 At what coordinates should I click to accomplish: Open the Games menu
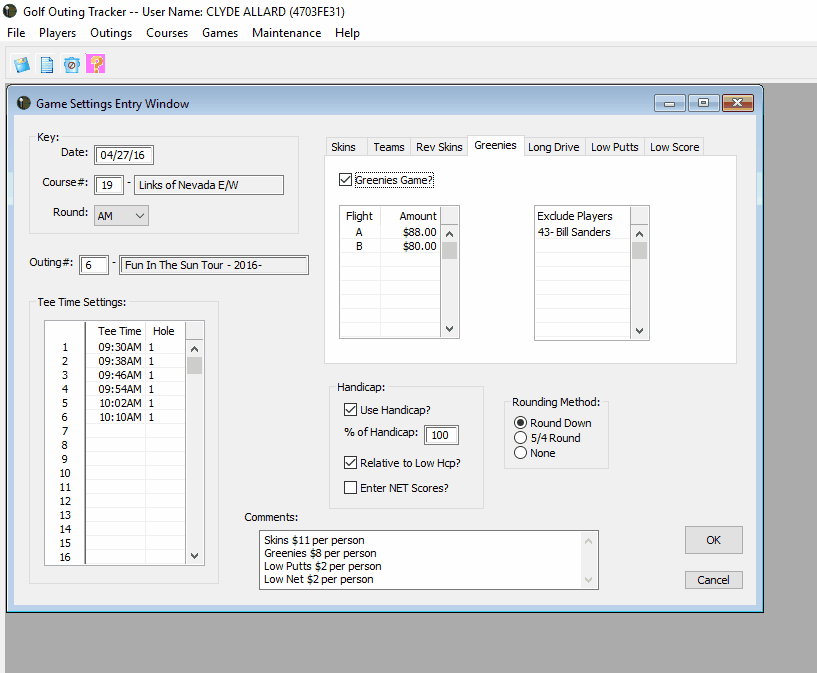220,33
